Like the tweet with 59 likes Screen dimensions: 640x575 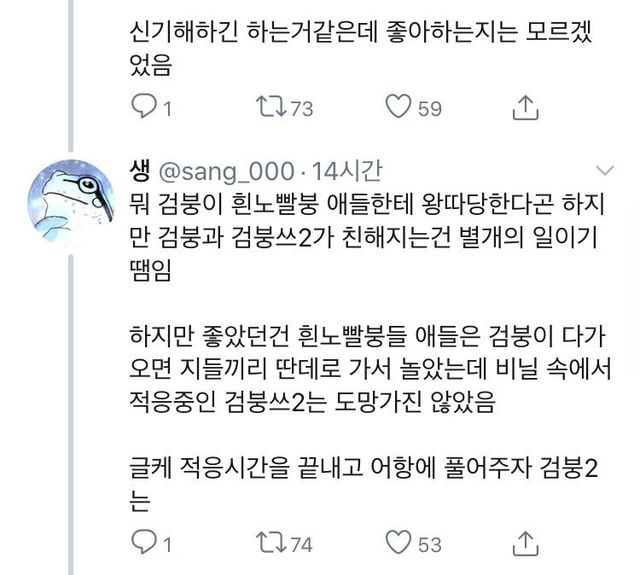[x=399, y=106]
